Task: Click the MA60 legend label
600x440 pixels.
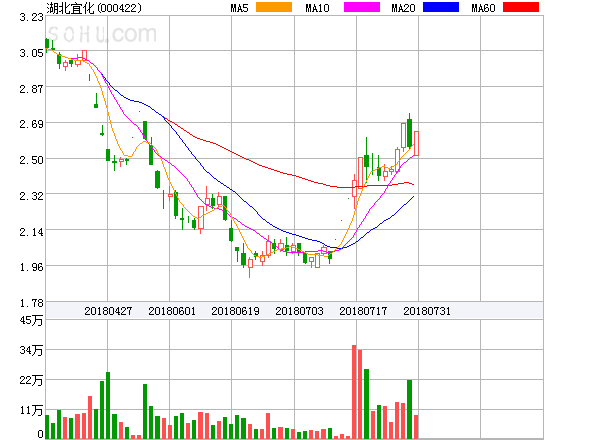Action: 483,8
